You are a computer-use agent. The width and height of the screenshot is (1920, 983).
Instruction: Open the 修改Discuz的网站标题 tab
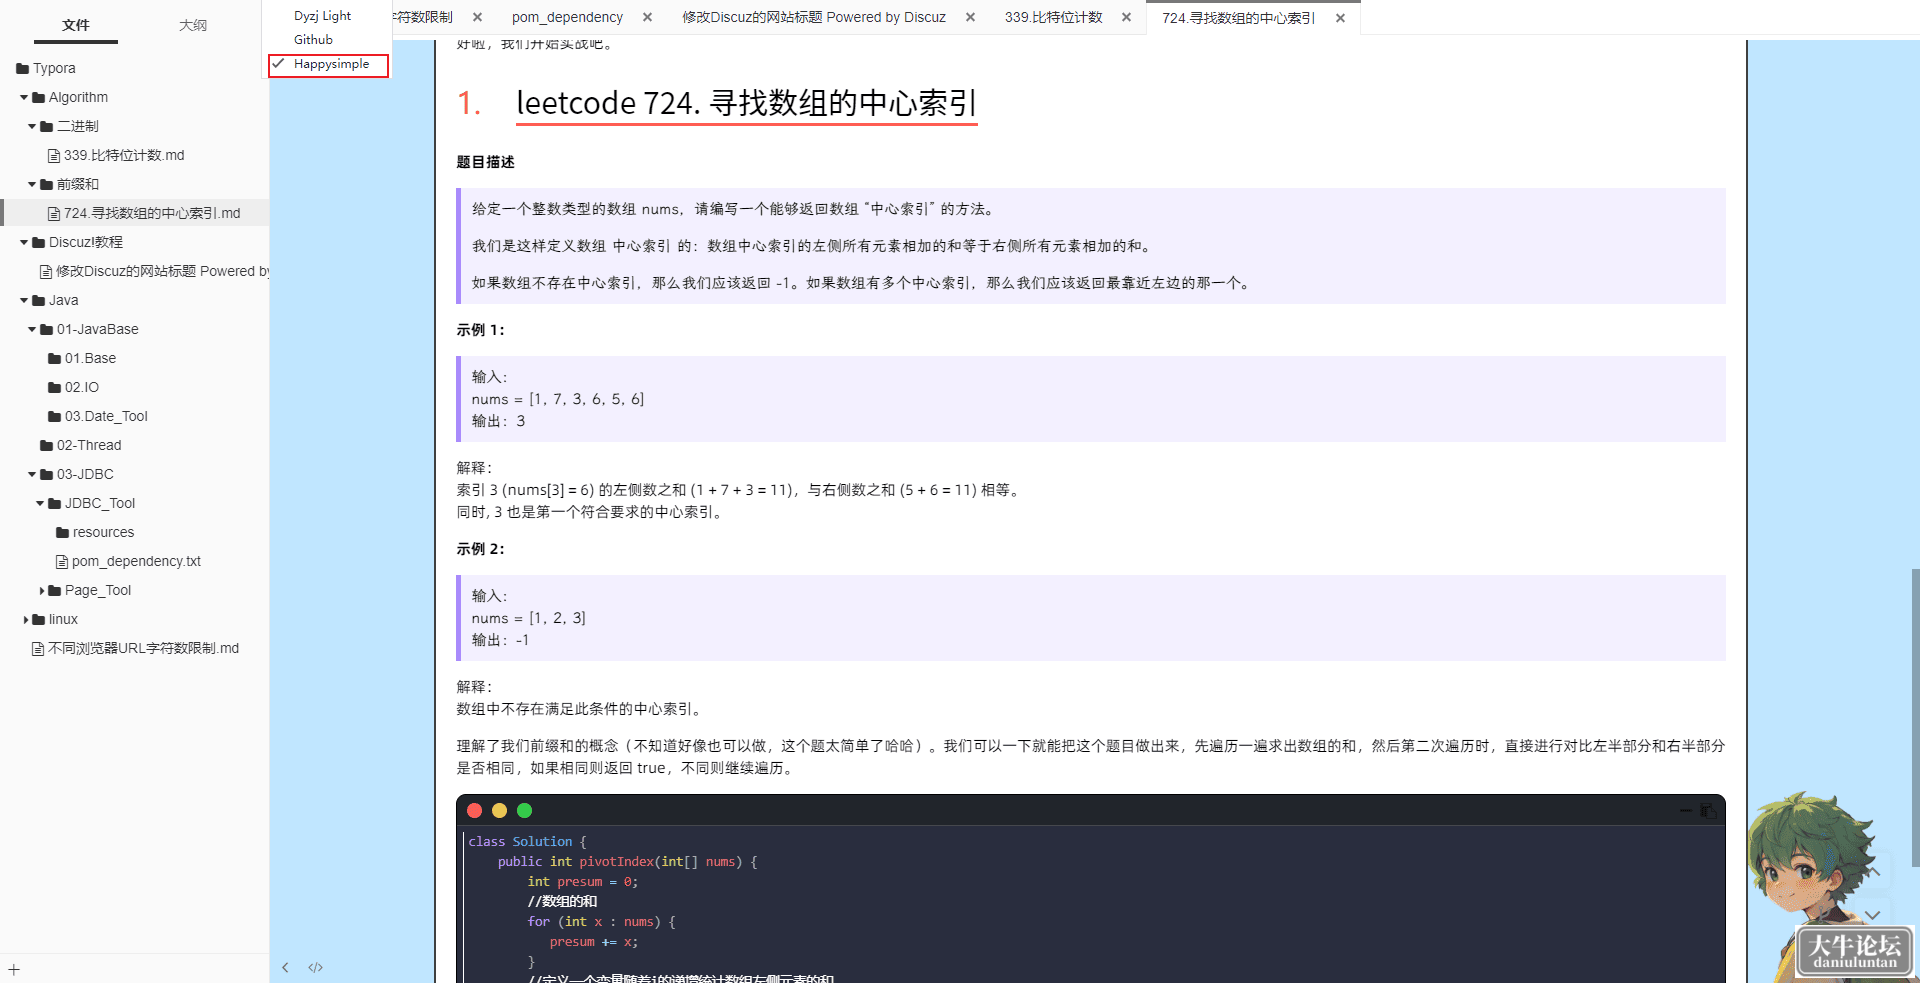coord(814,17)
